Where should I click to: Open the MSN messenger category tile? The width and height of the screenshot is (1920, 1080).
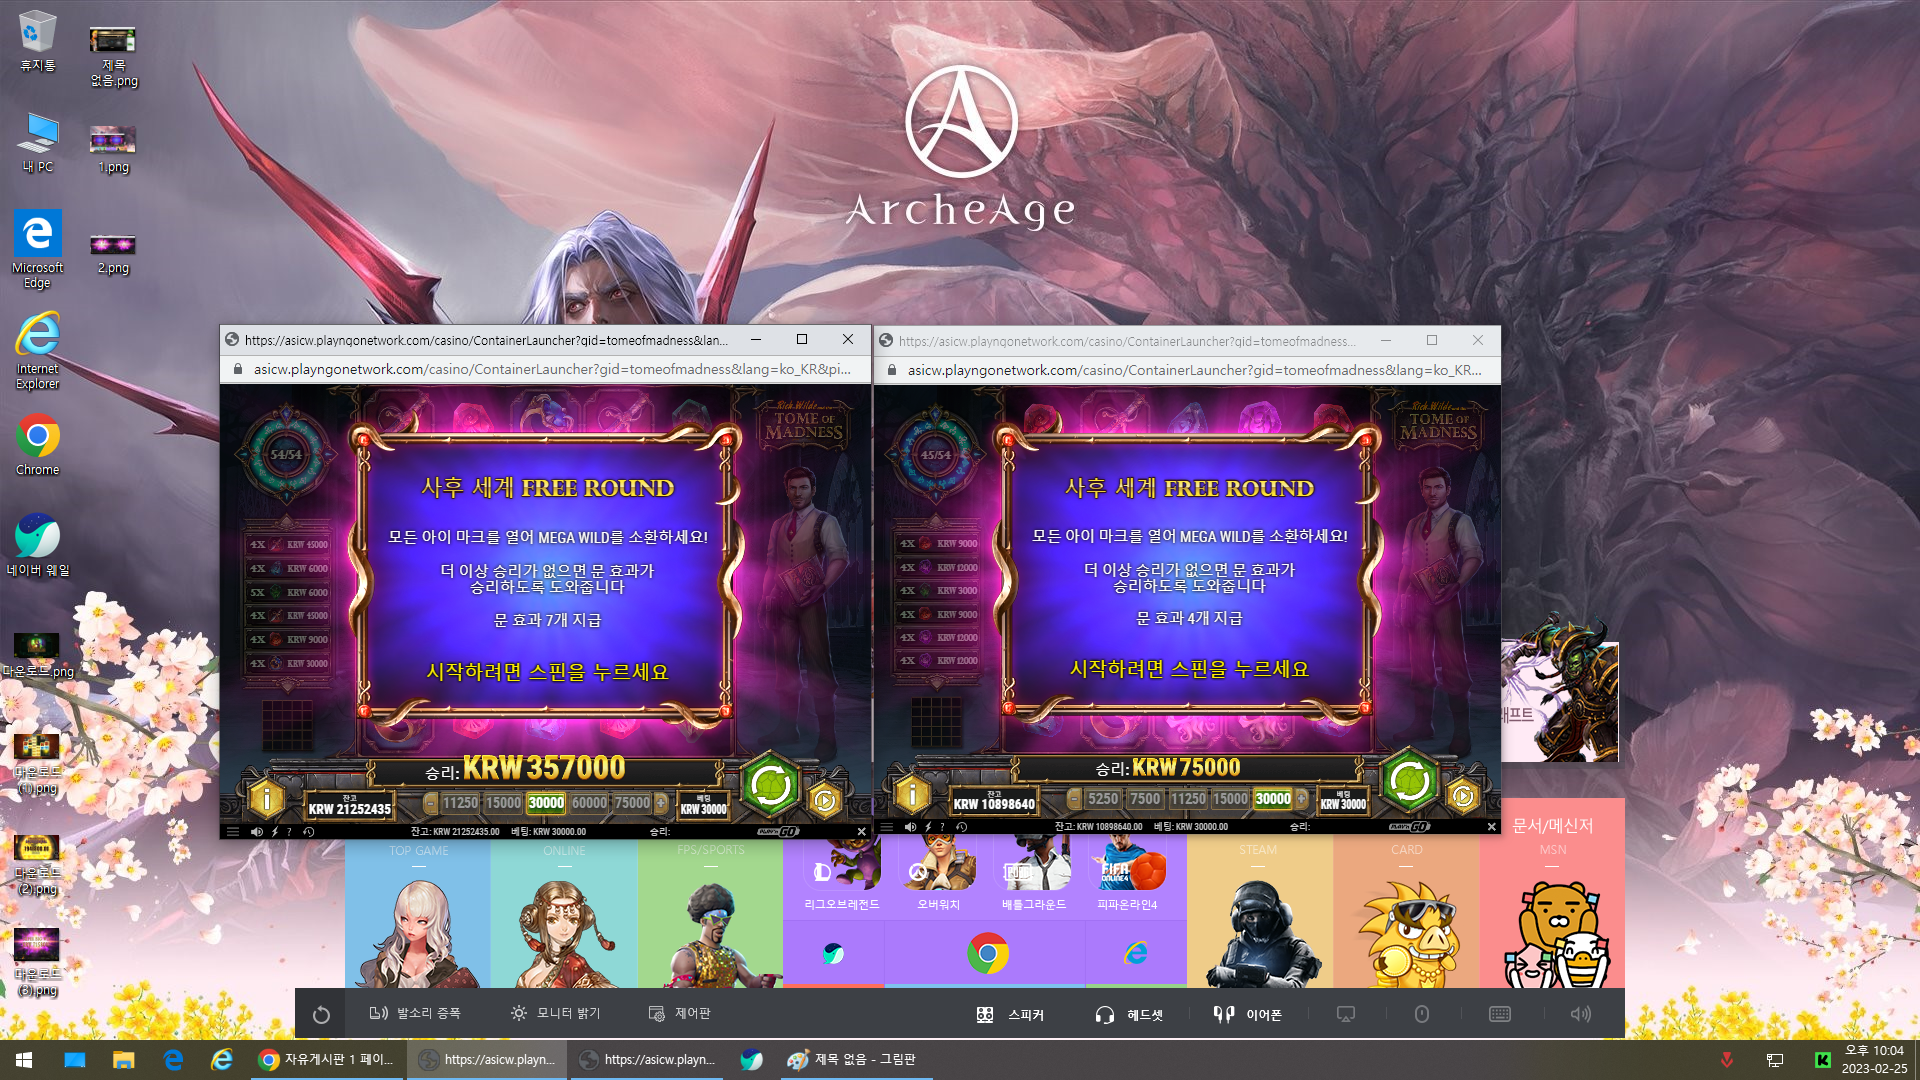tap(1552, 893)
